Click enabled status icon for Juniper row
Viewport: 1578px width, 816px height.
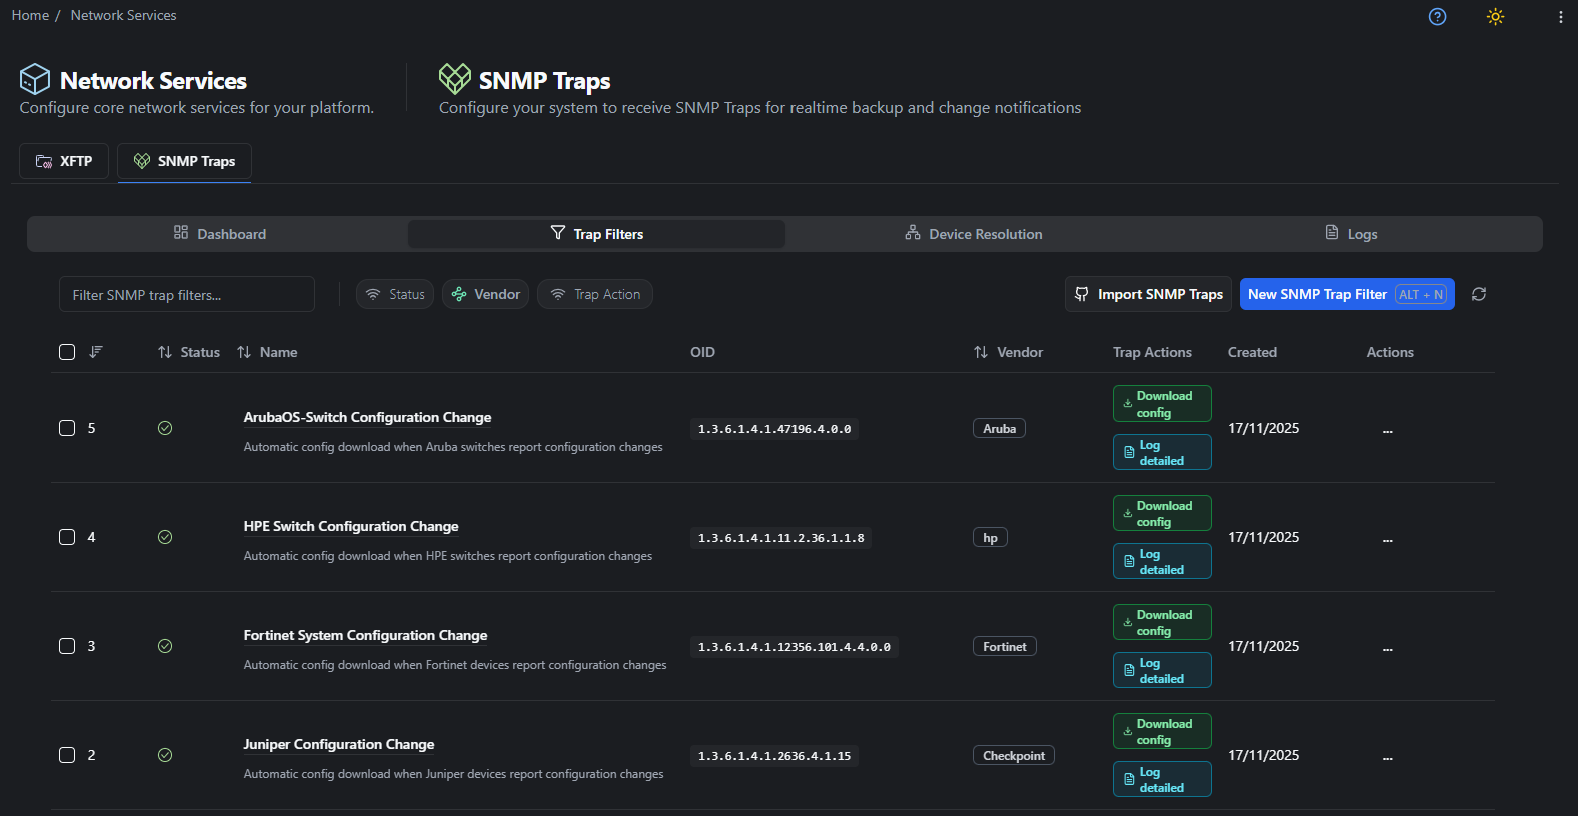[165, 755]
